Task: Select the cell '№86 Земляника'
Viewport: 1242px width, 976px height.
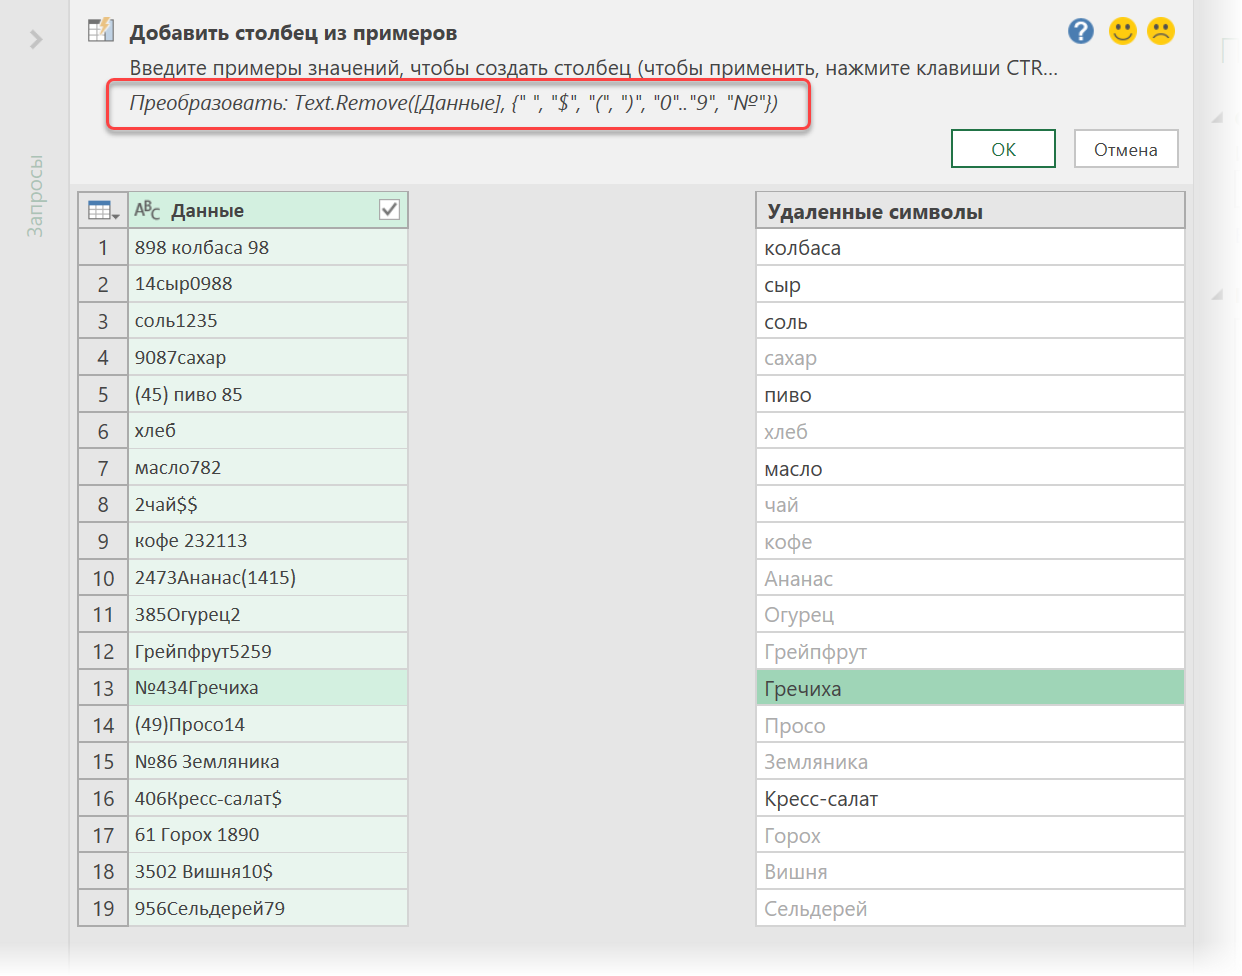Action: (x=268, y=761)
